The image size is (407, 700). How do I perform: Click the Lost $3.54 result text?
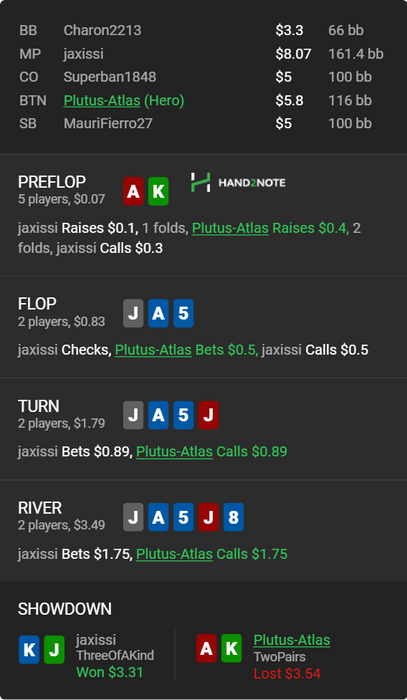click(x=287, y=673)
